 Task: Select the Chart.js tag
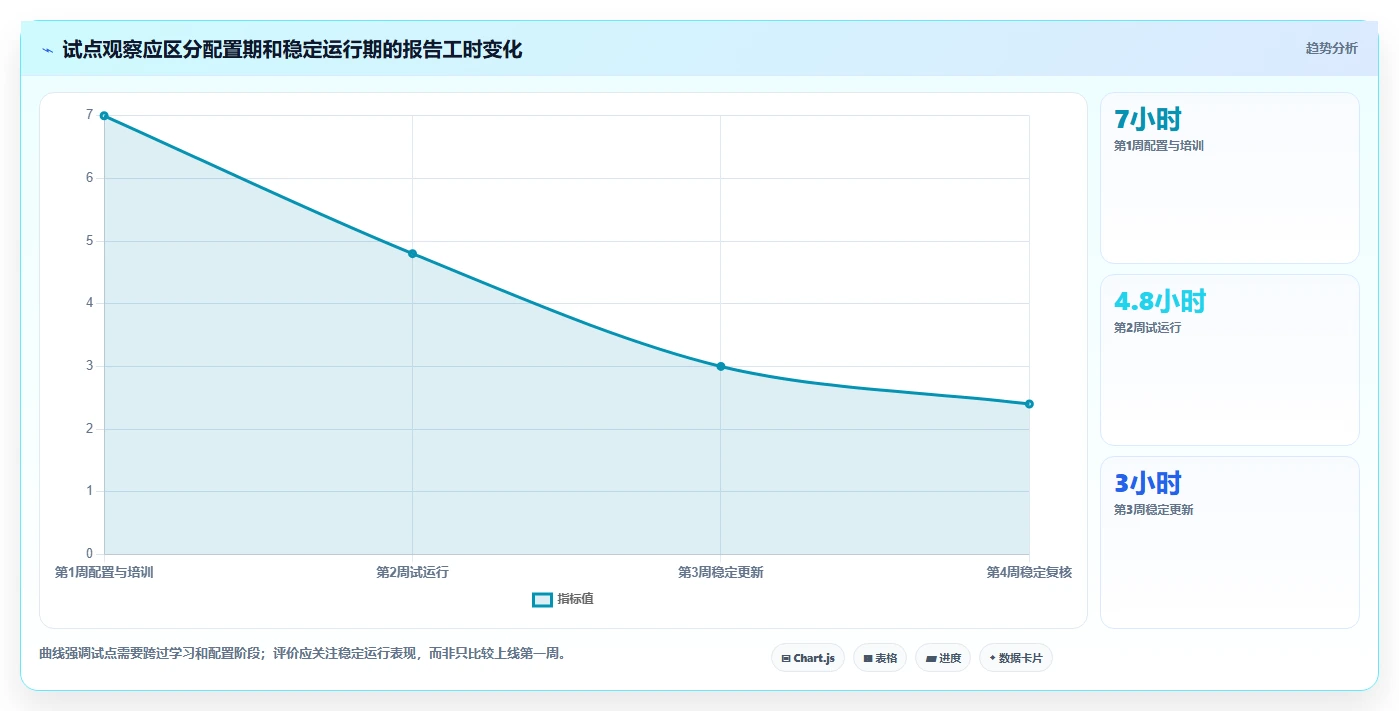[x=808, y=658]
